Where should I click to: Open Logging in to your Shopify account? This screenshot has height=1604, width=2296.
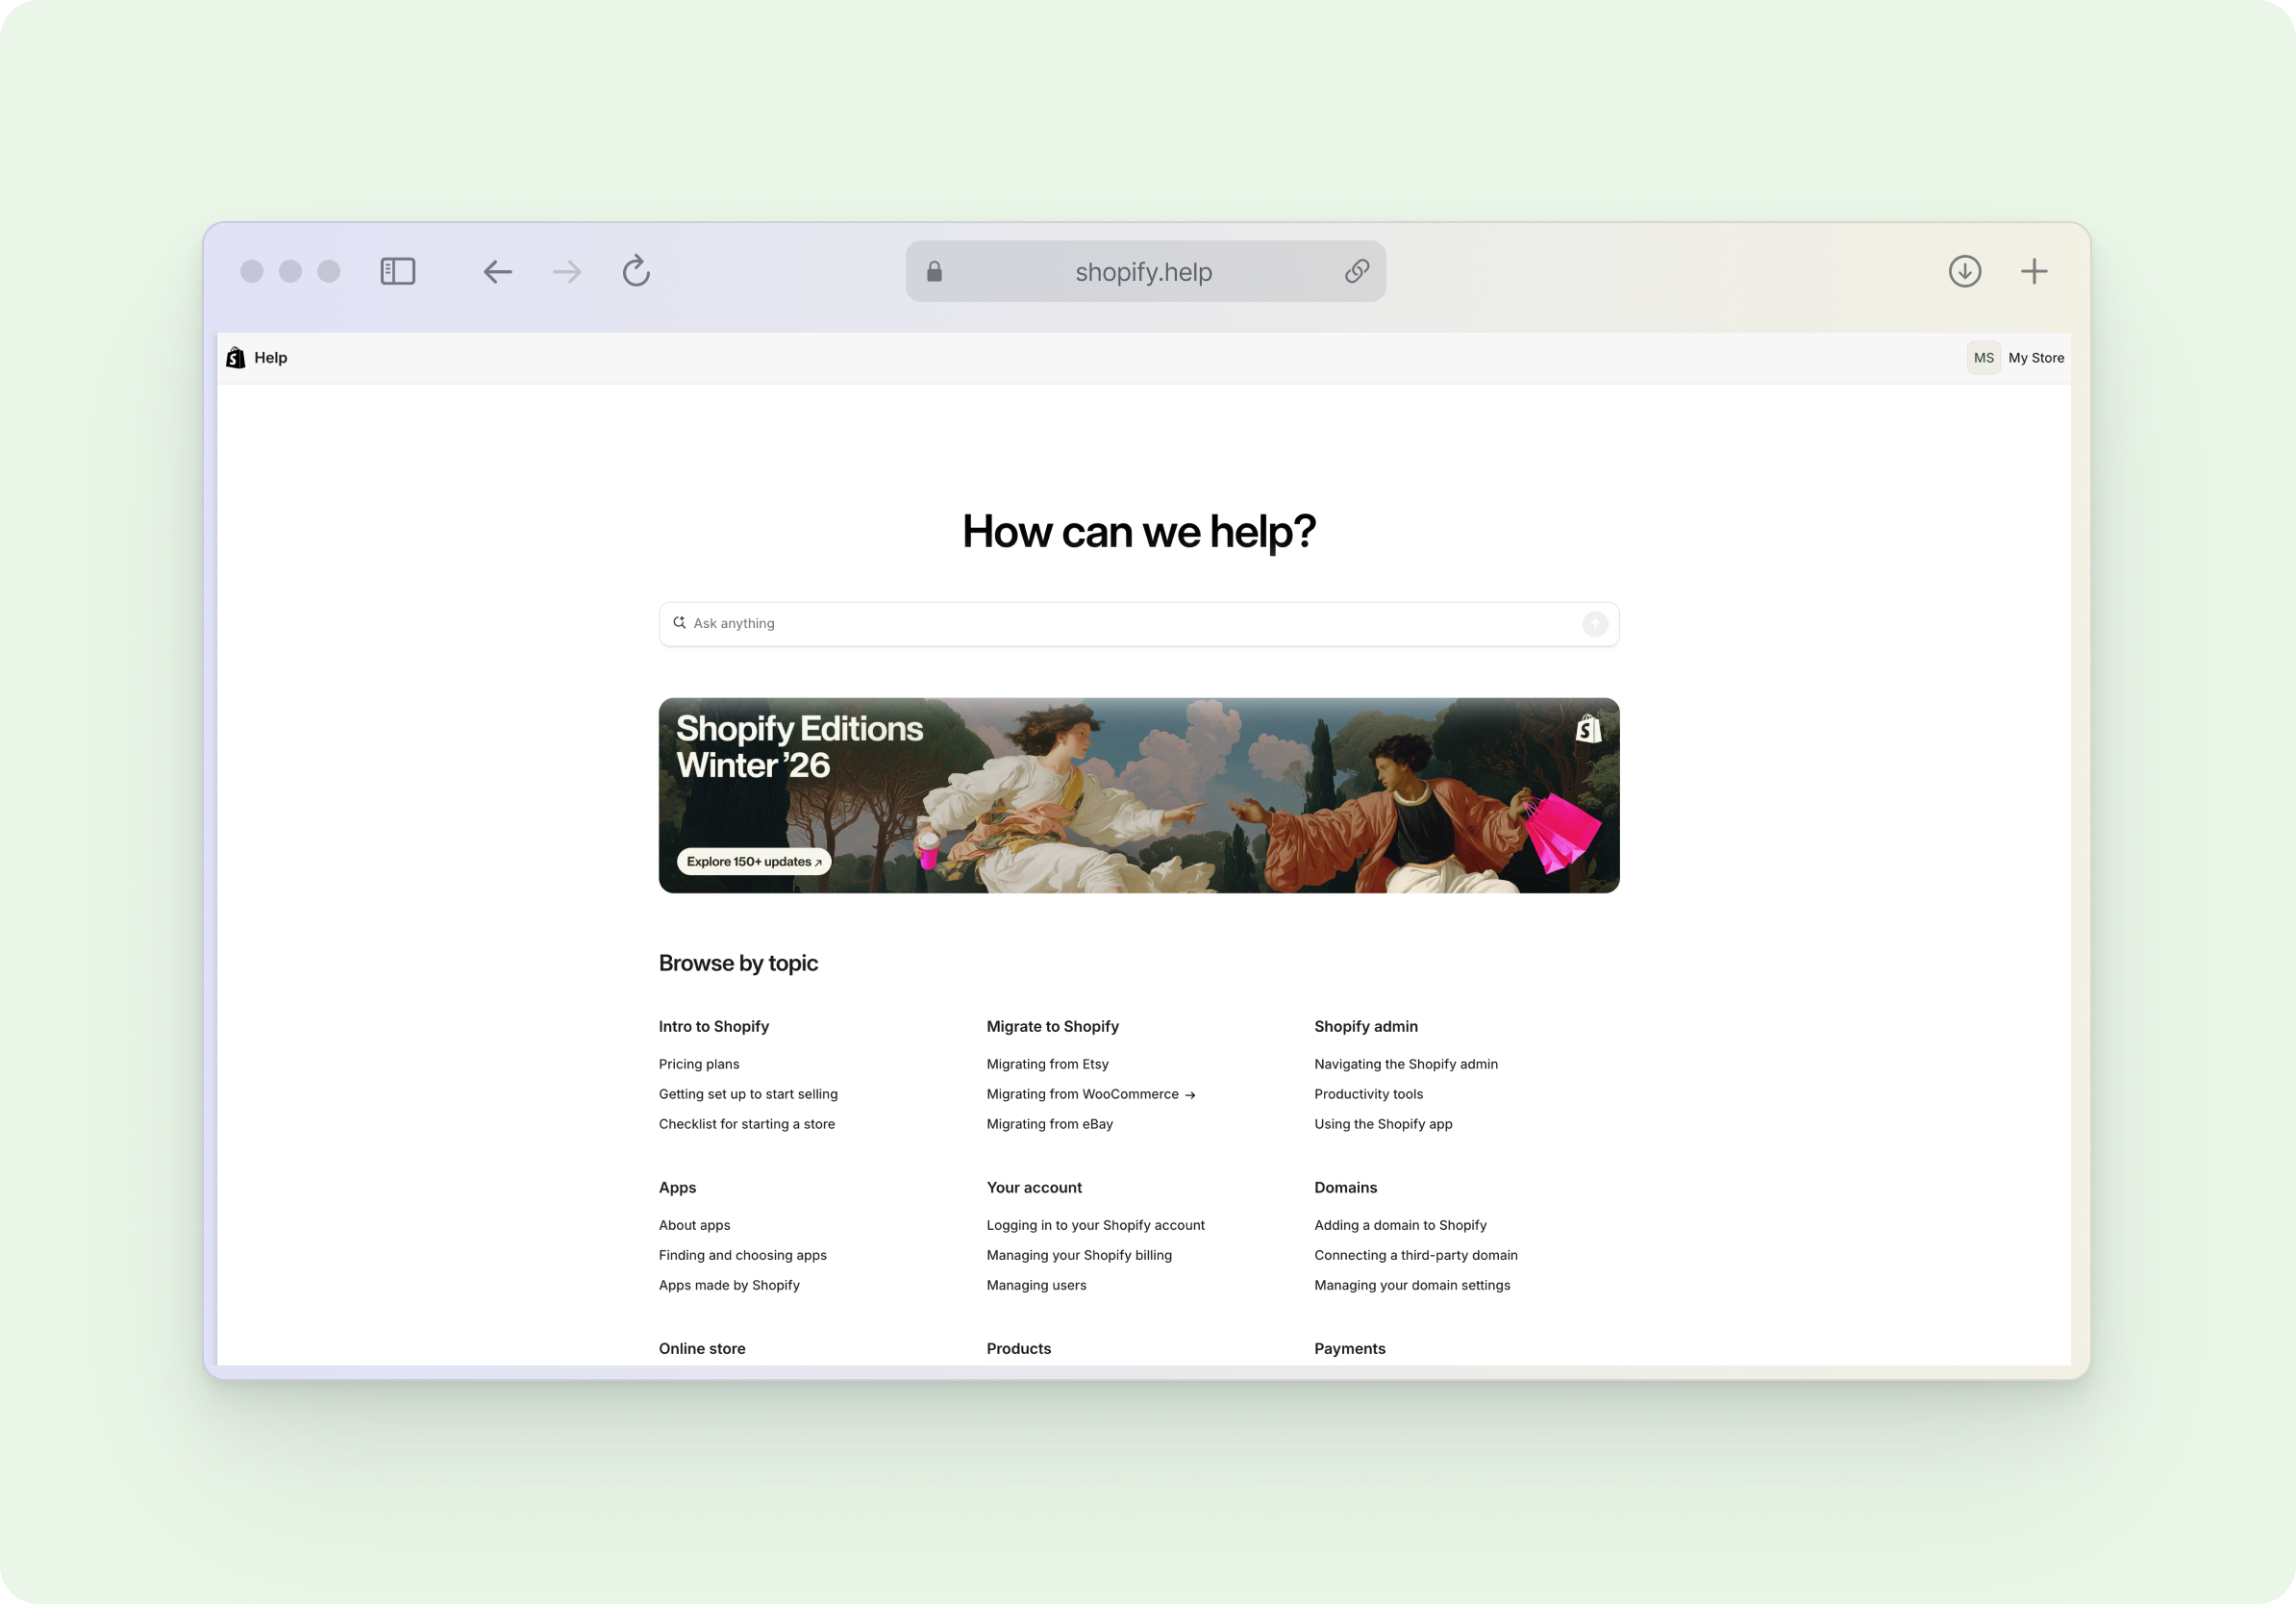[x=1096, y=1225]
